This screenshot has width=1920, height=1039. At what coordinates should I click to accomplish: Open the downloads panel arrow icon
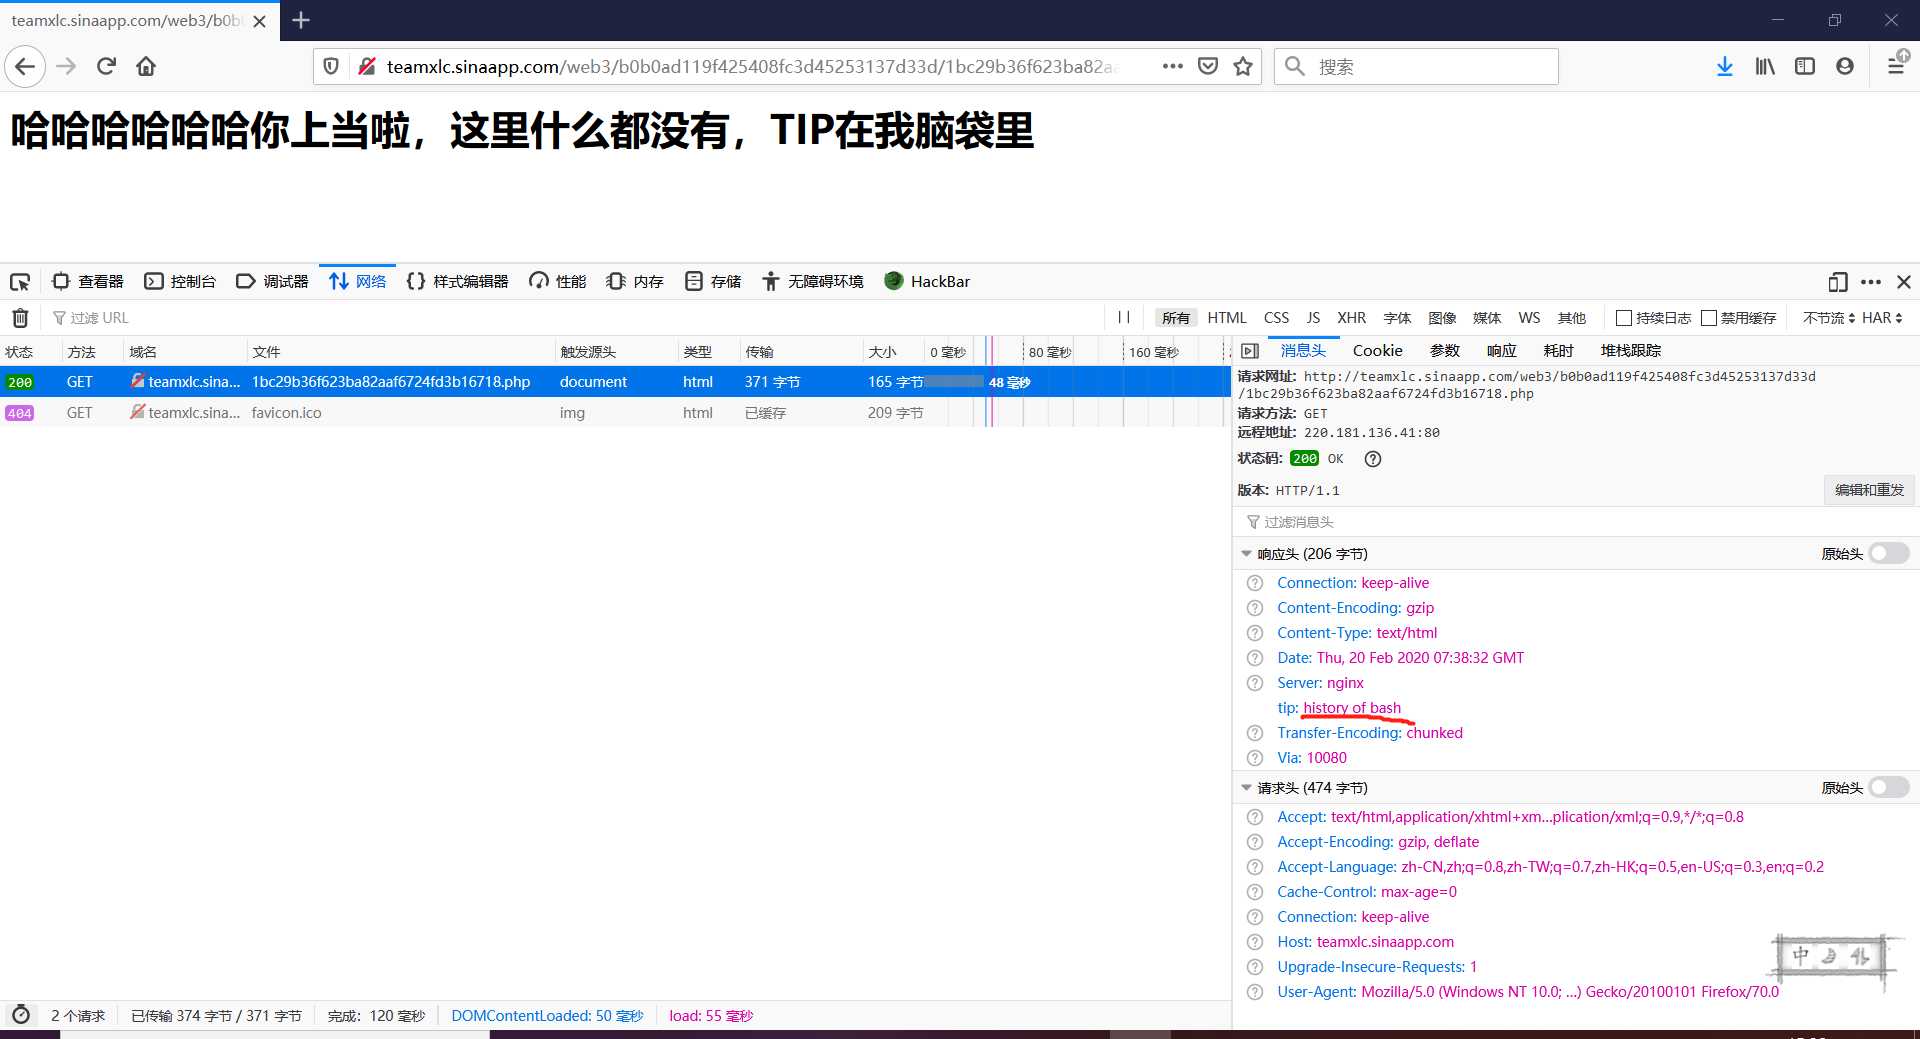point(1724,66)
